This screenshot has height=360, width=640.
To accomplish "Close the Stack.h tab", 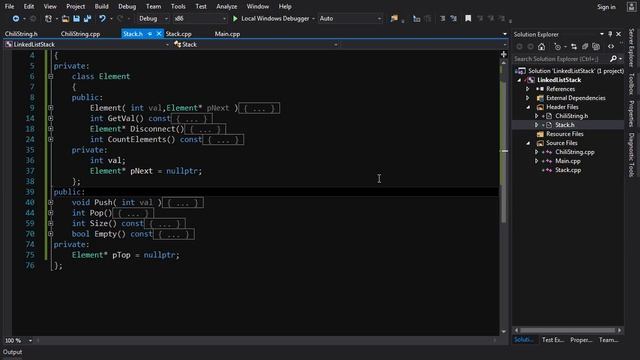I will tap(159, 34).
